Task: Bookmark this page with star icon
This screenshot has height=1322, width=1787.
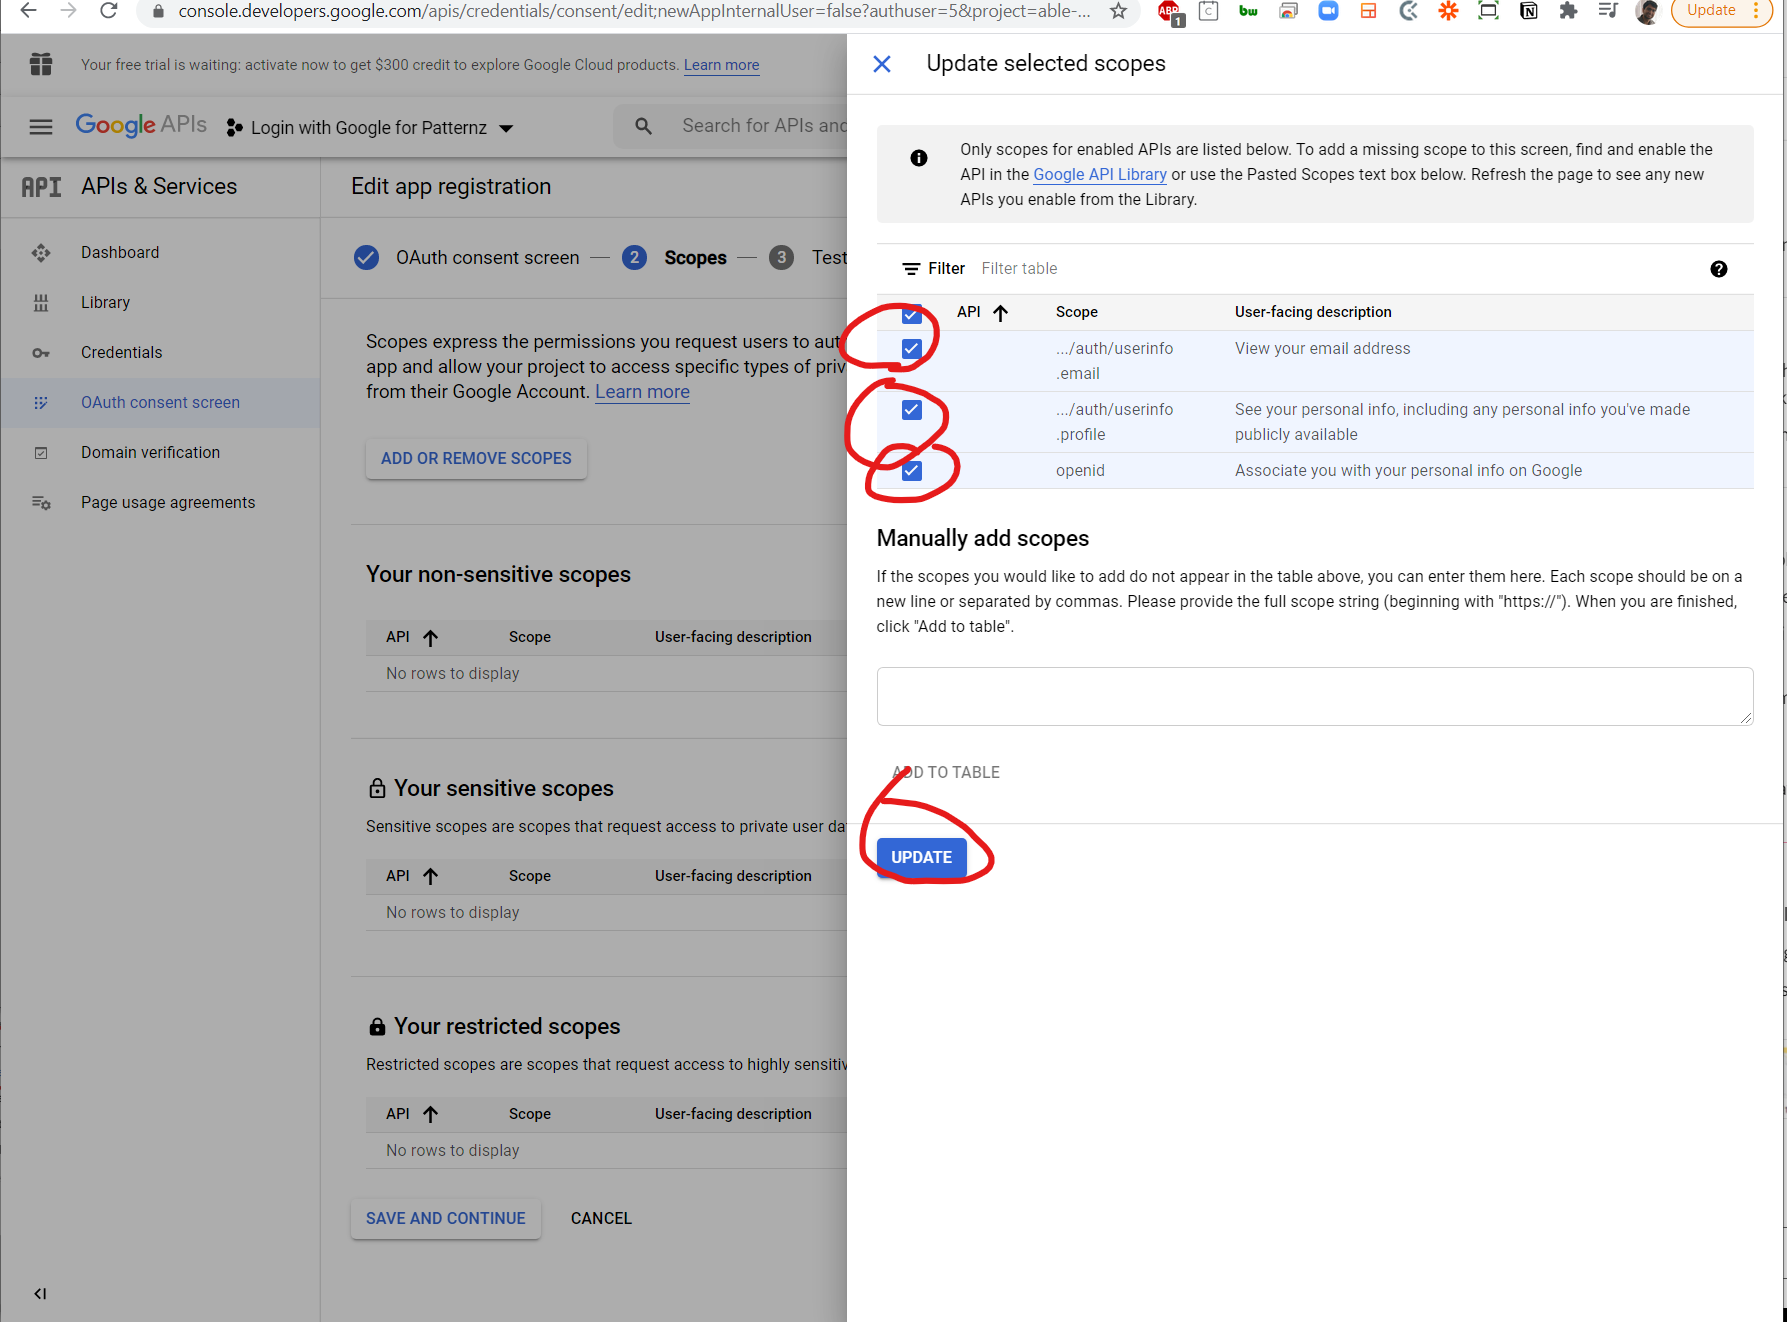Action: click(1118, 11)
